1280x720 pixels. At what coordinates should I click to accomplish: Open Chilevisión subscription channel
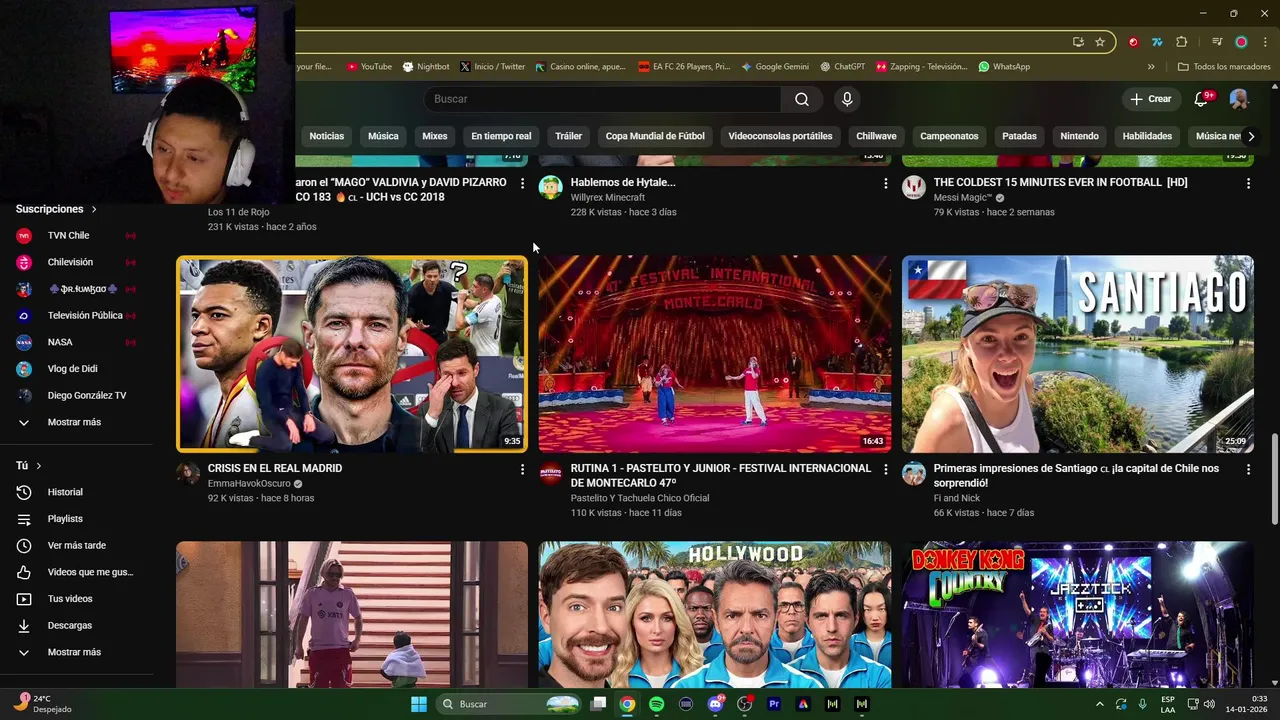coord(76,262)
